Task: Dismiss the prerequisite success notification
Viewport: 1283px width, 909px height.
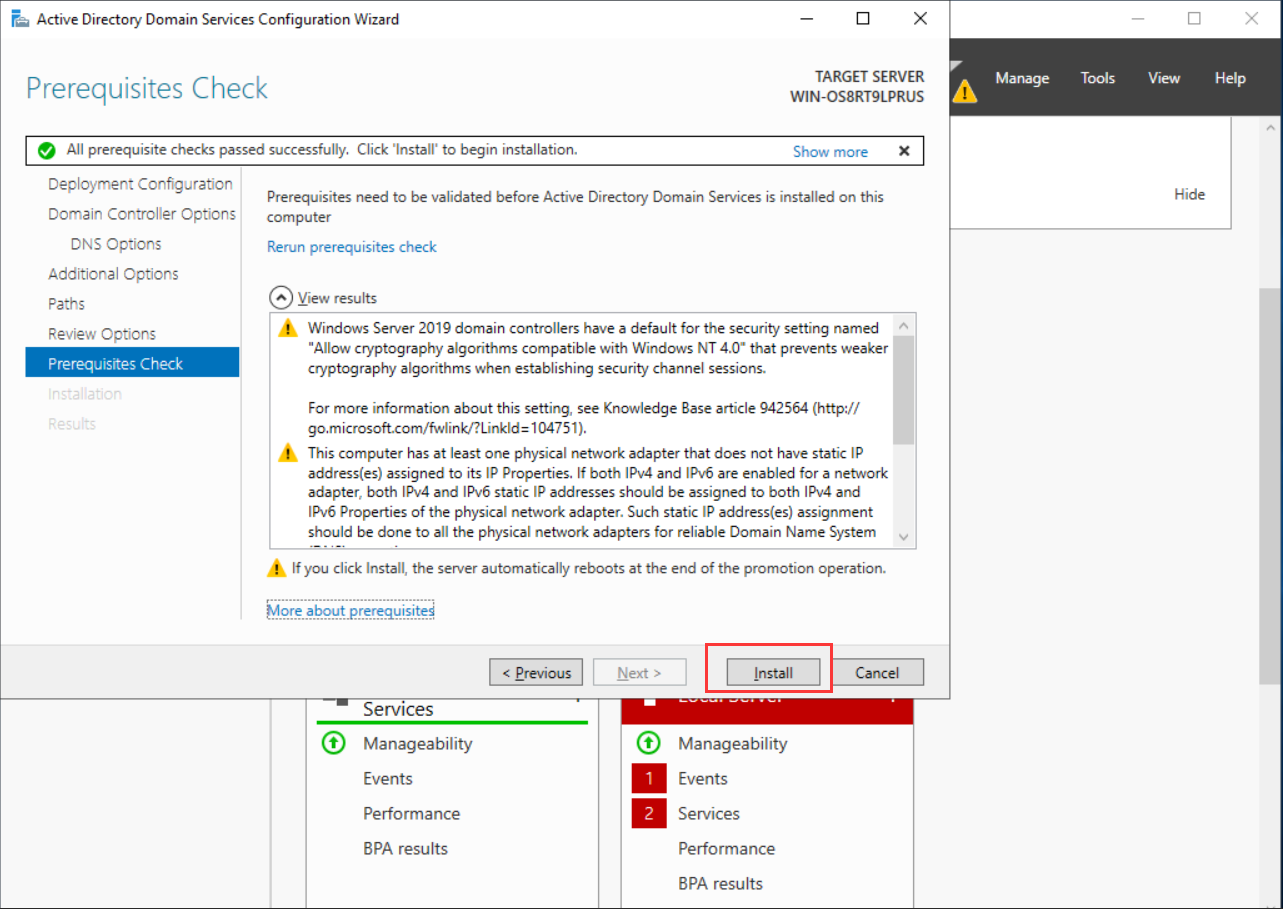Action: tap(904, 151)
